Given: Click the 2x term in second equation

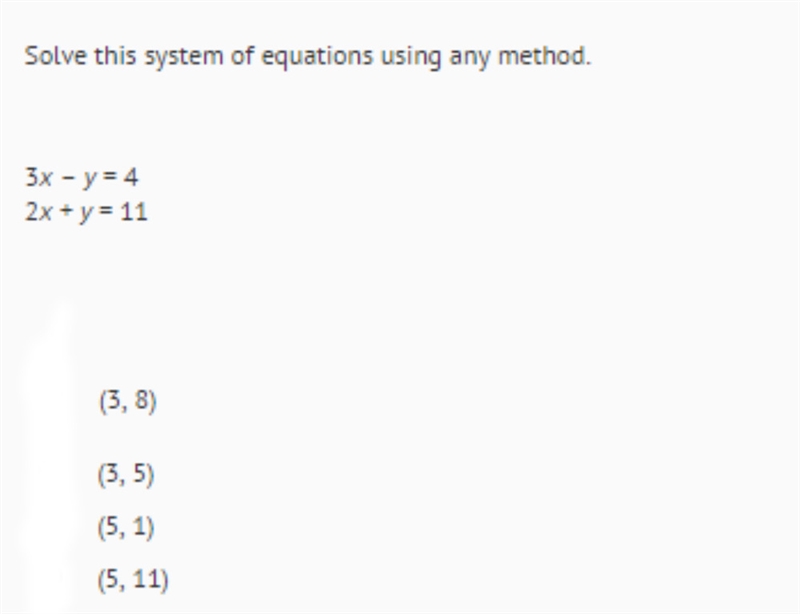Looking at the screenshot, I should coord(39,212).
